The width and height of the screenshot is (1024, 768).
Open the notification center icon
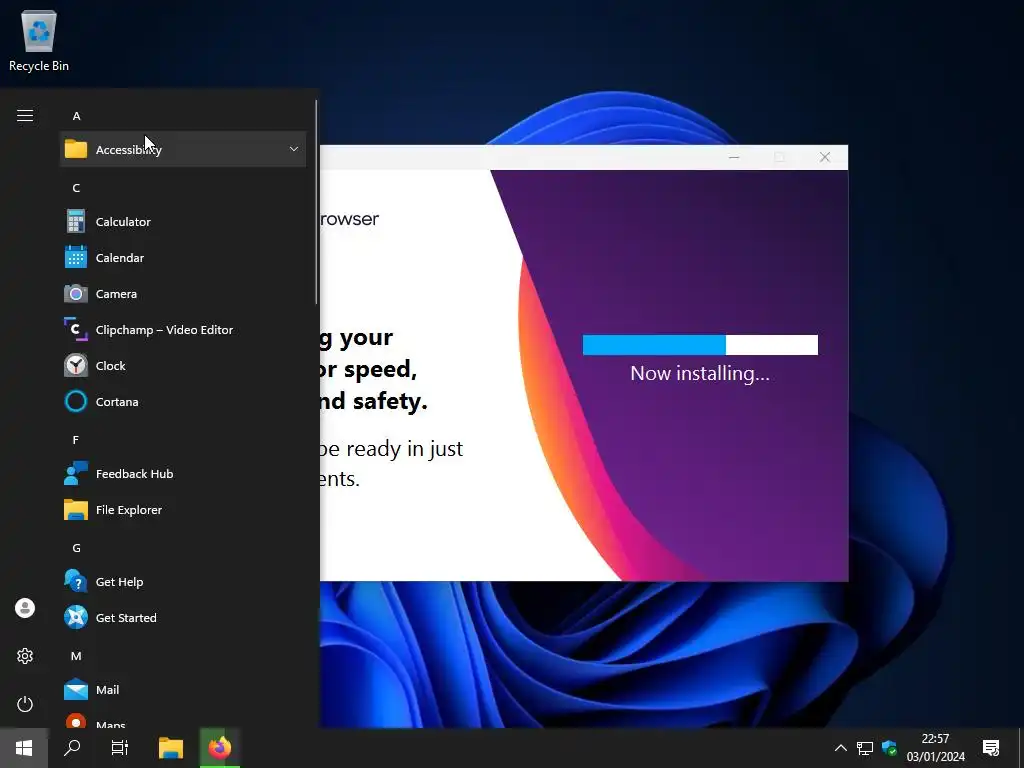point(991,748)
